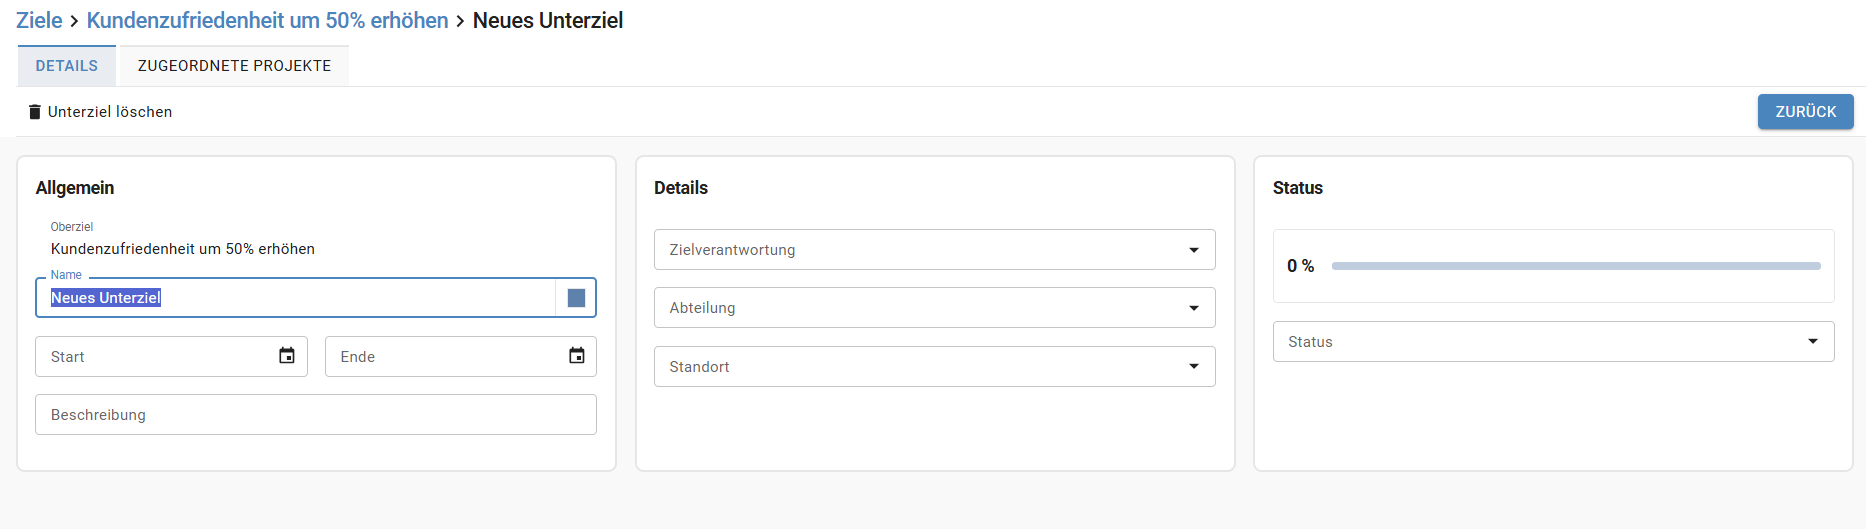The image size is (1866, 529).
Task: Click the Oberziel value text
Action: coord(183,249)
